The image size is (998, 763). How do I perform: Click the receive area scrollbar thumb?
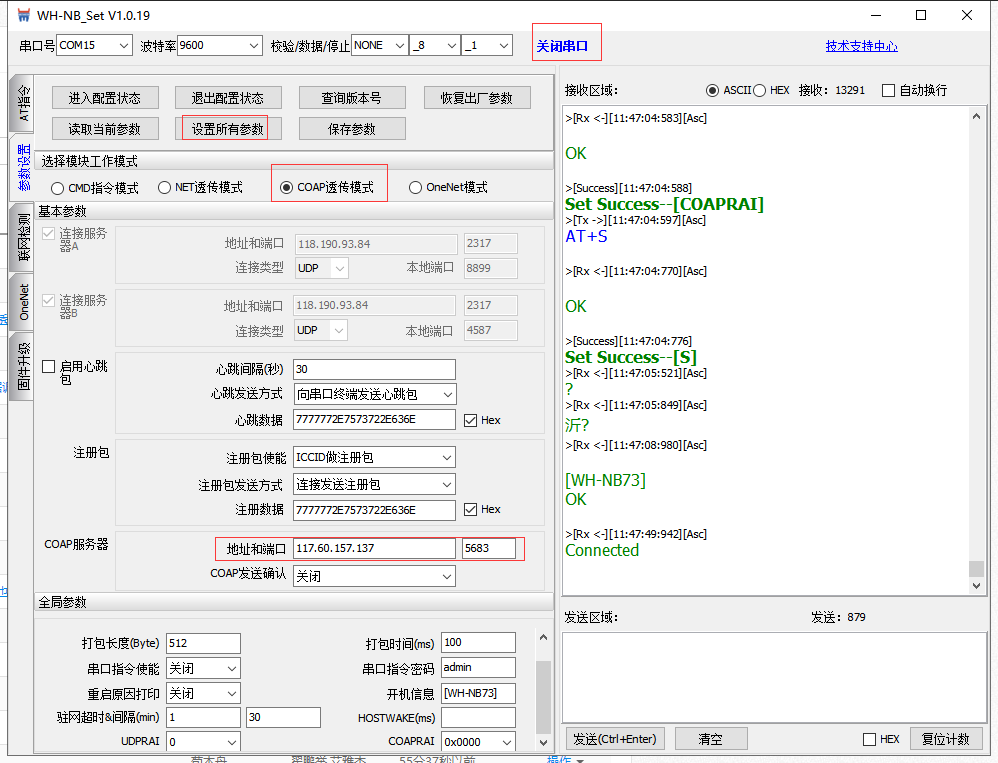click(976, 569)
